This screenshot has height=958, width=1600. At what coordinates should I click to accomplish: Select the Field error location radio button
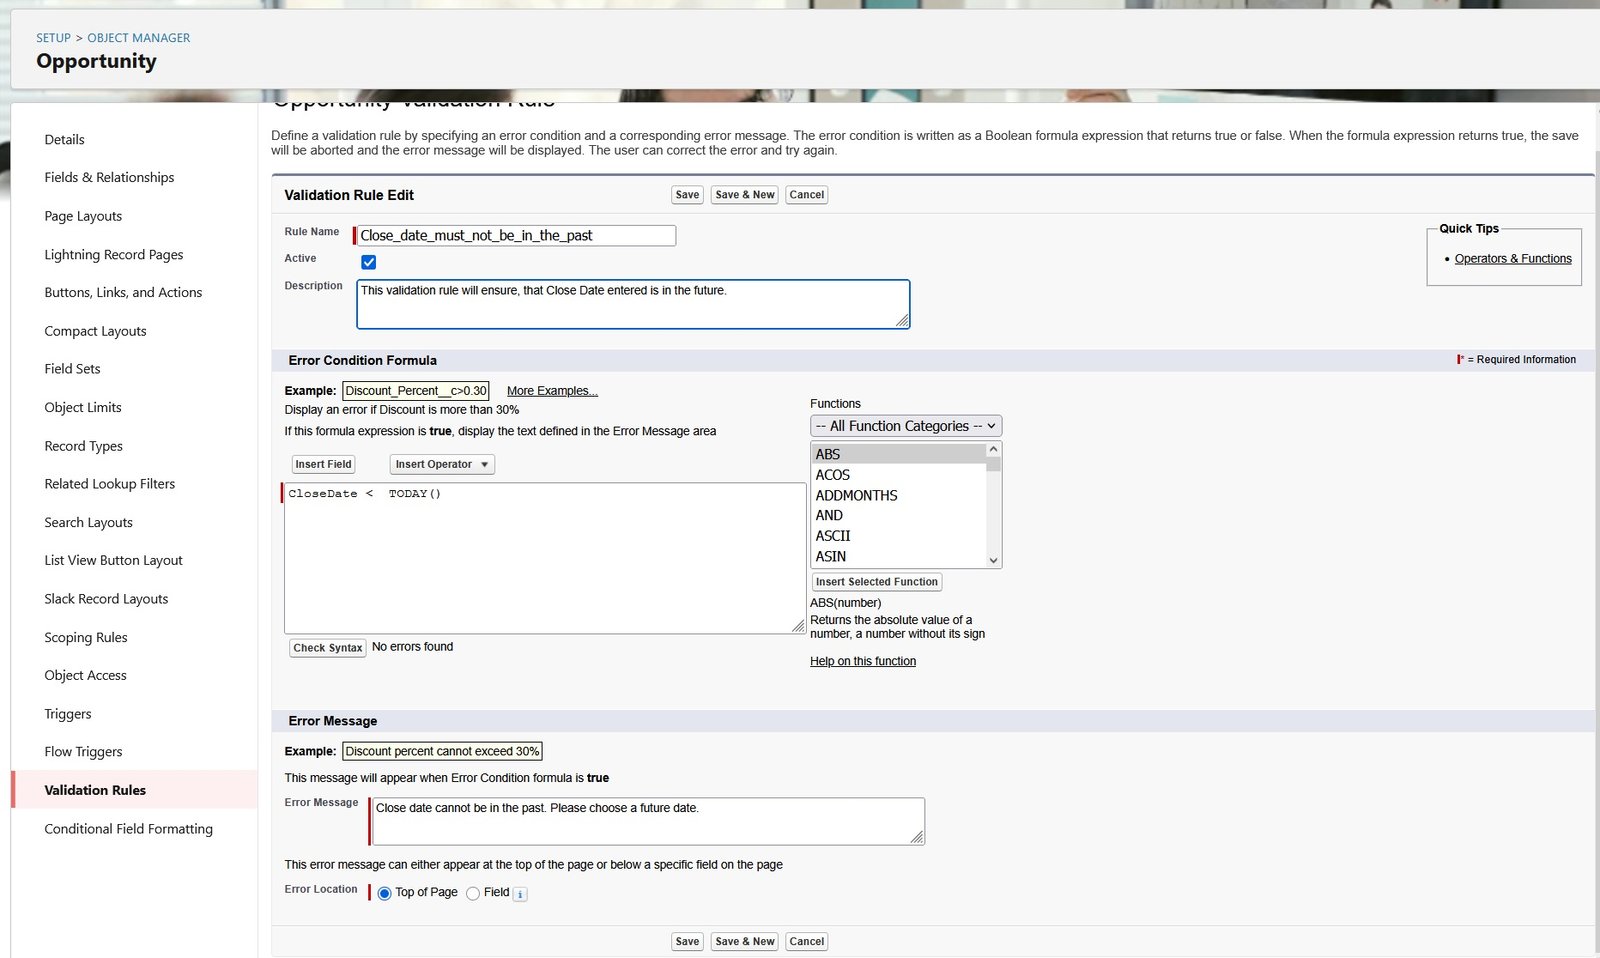click(x=473, y=893)
